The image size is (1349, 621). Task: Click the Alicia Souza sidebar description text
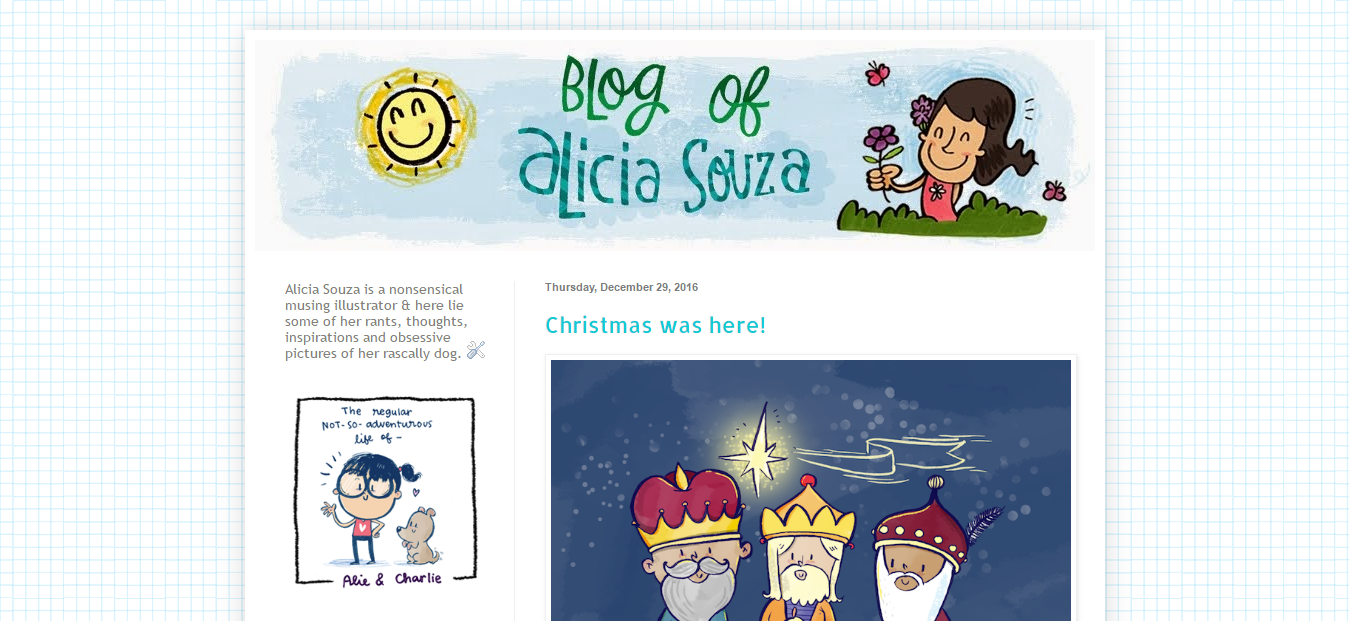coord(376,321)
